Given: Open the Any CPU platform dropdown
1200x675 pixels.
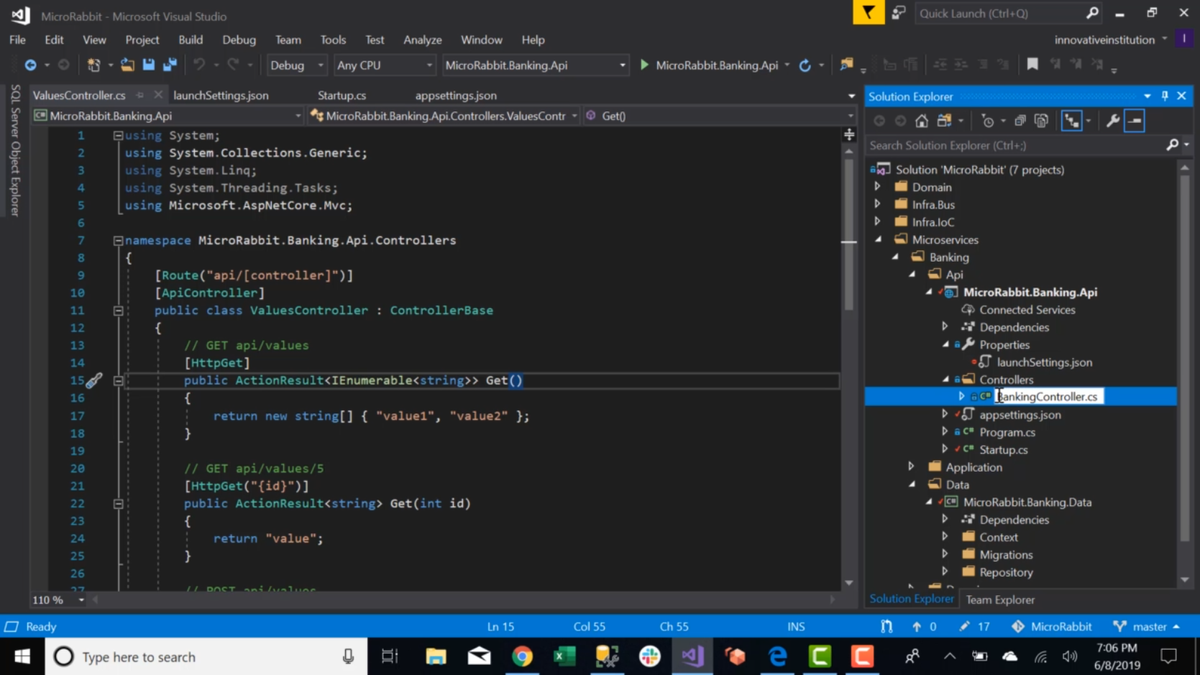Looking at the screenshot, I should [x=384, y=65].
